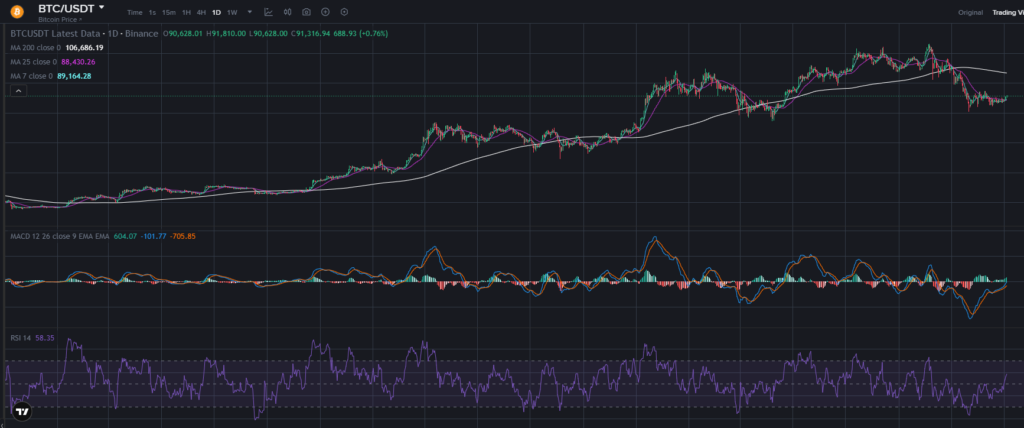Switch to 1H interval
1024x428 pixels.
coord(186,12)
